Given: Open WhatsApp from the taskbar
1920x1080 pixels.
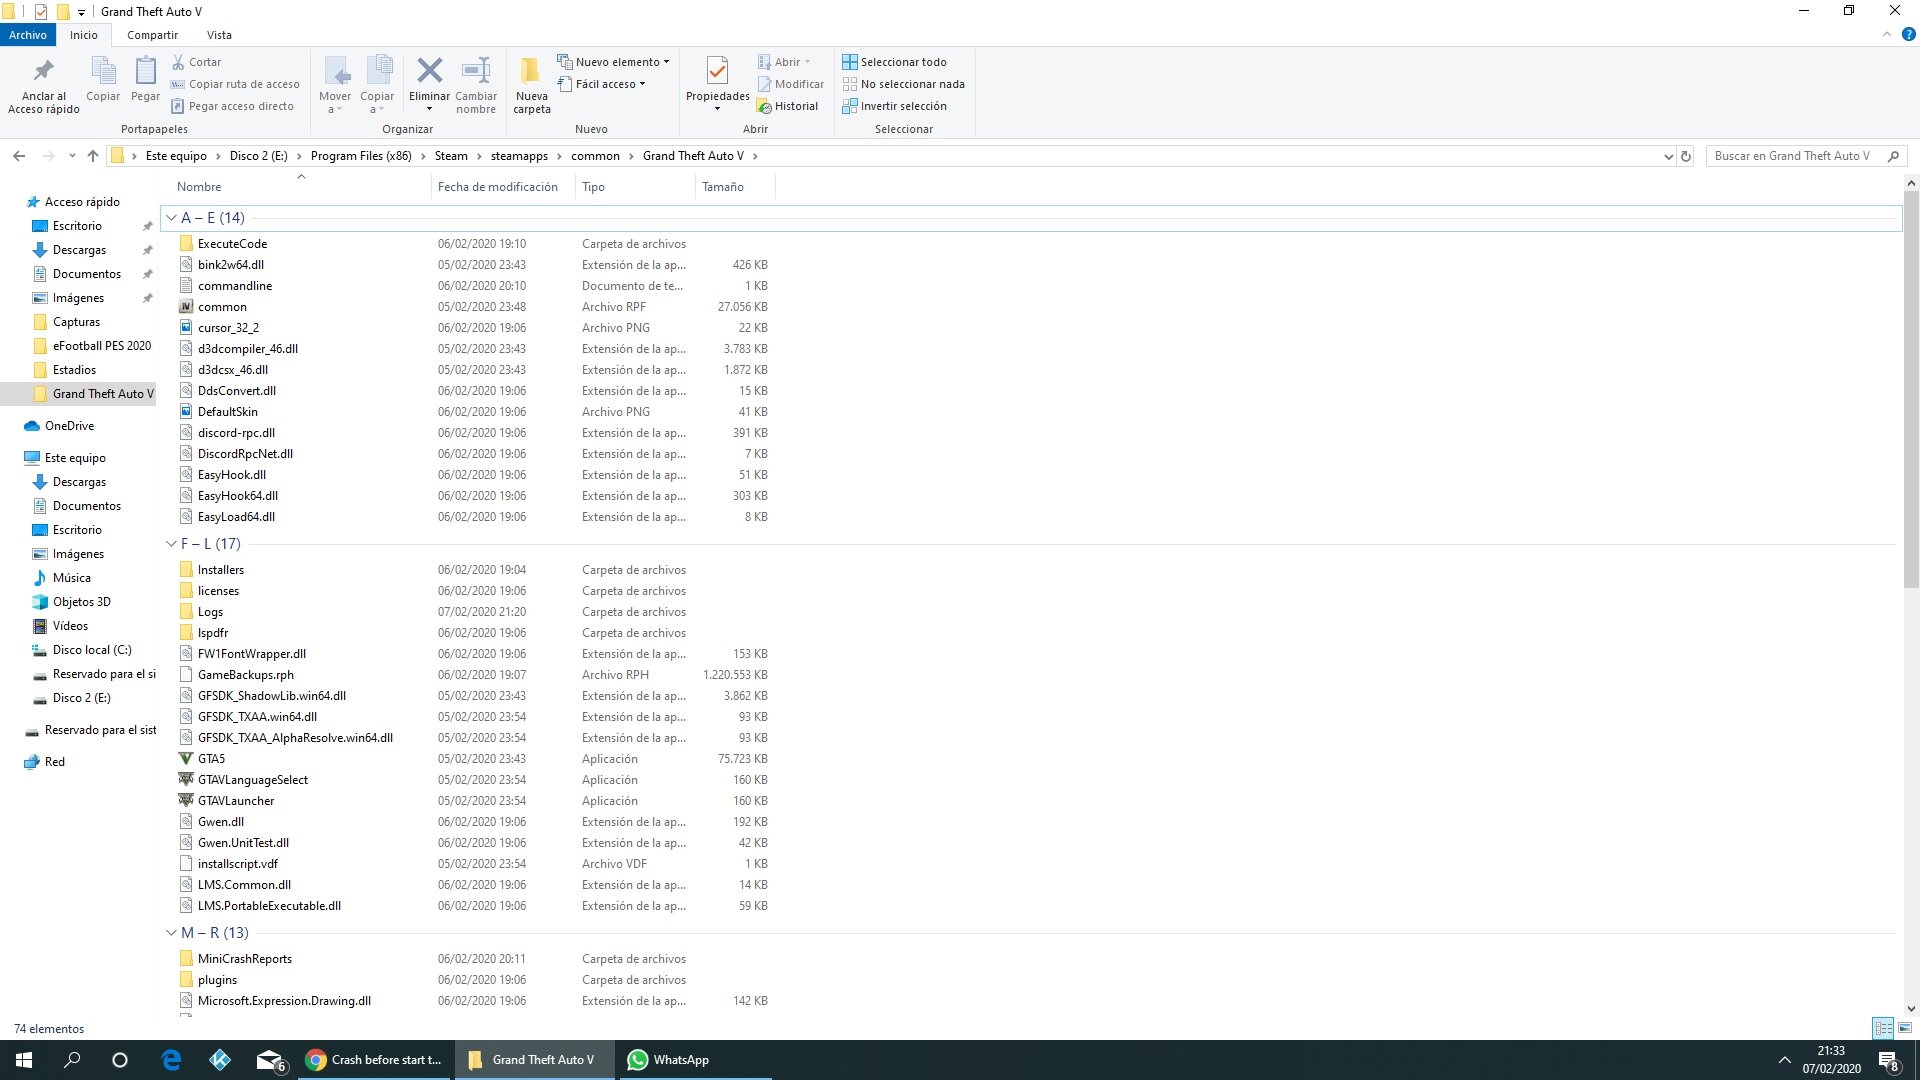Looking at the screenshot, I should point(669,1060).
